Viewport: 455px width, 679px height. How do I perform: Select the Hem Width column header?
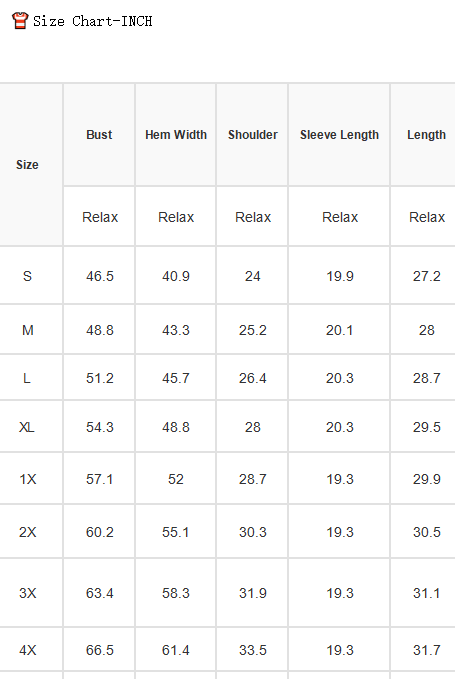point(176,135)
